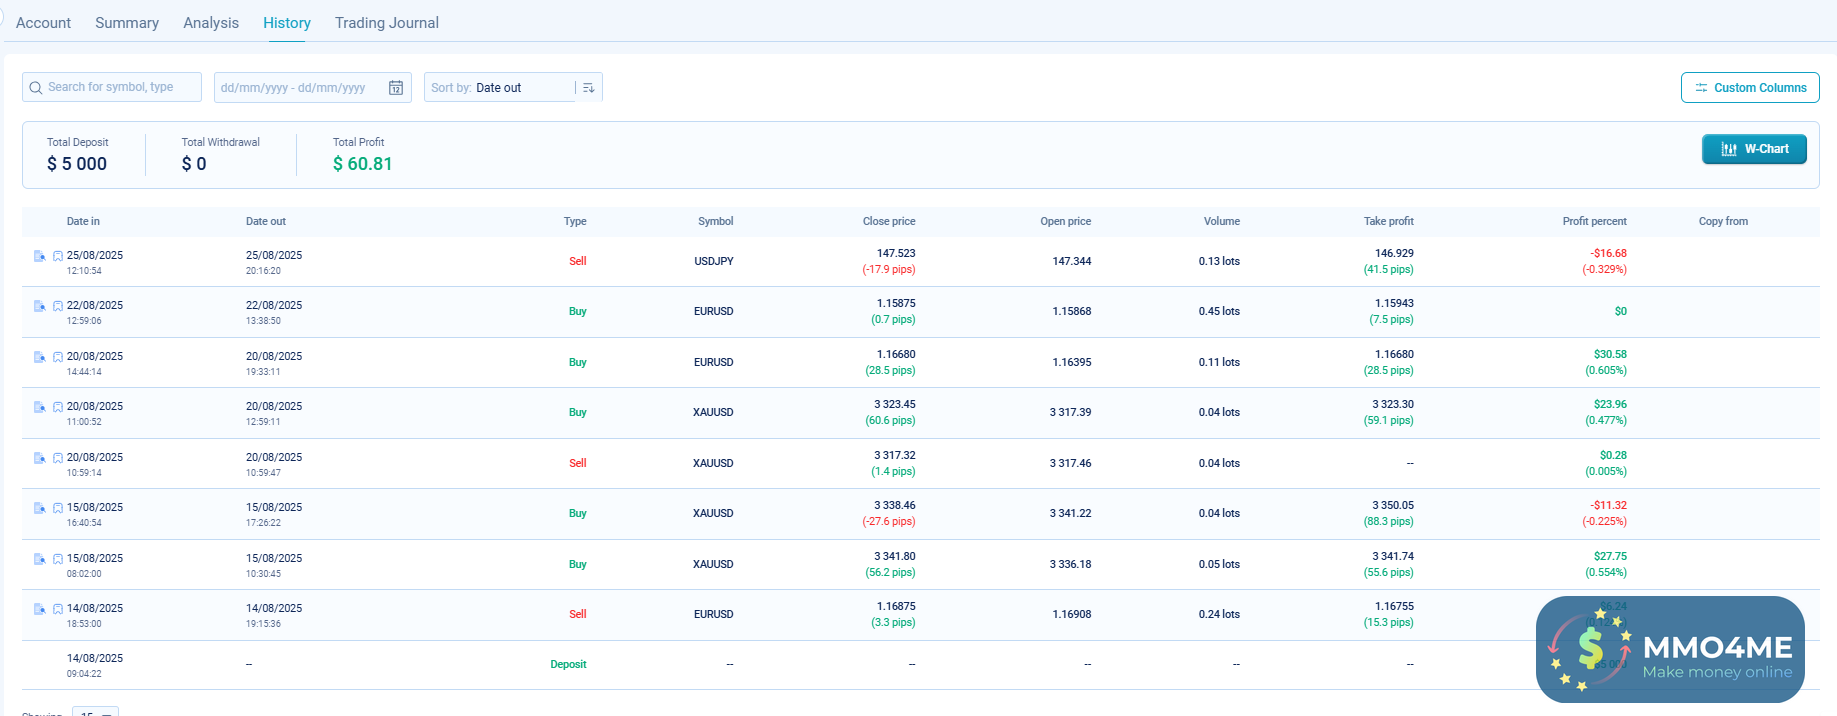
Task: Open details icon for 15/08/2025 16:40:54 trade
Action: pyautogui.click(x=40, y=508)
